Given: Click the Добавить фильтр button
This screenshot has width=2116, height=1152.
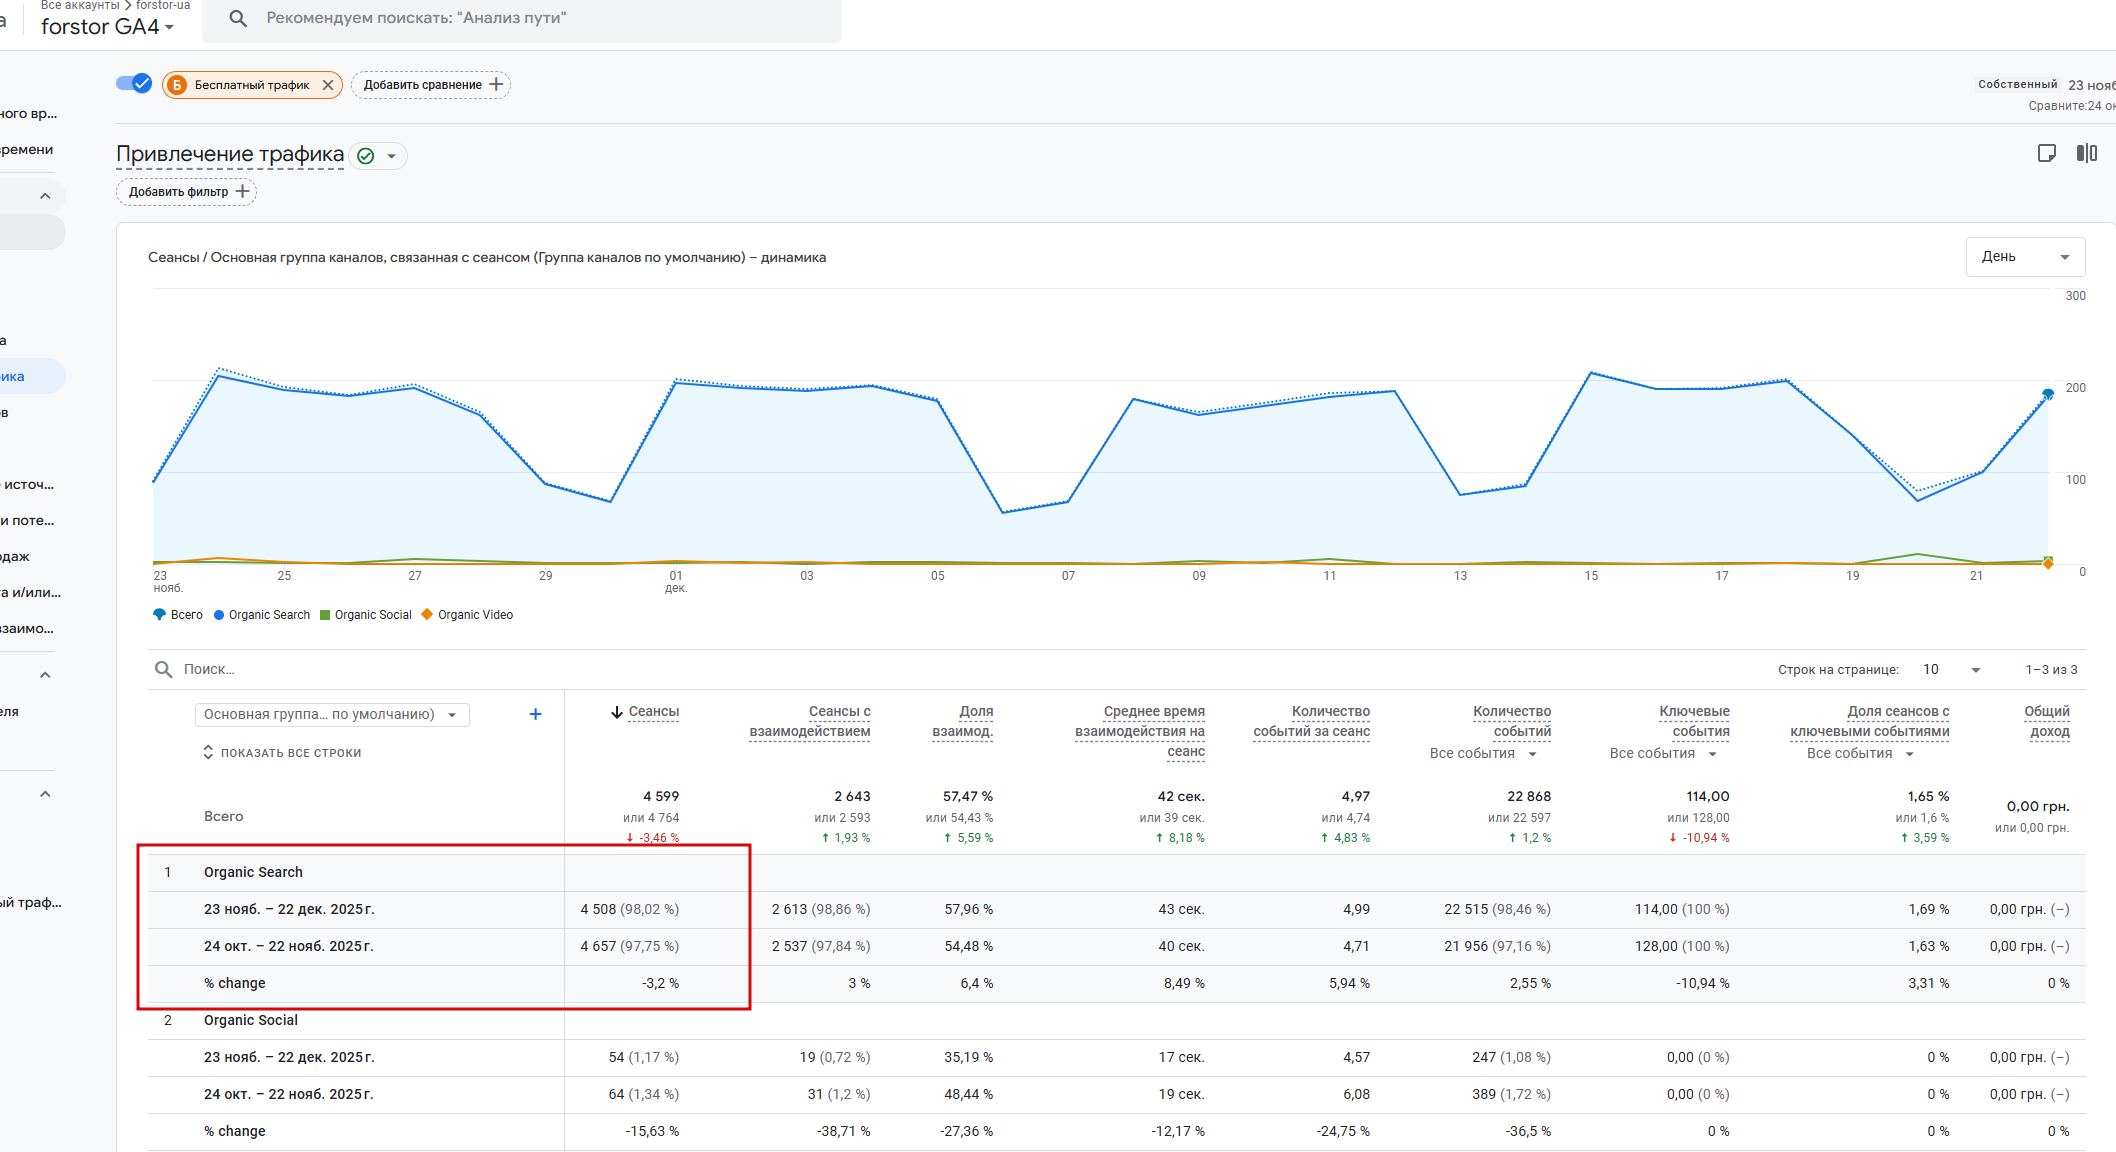Looking at the screenshot, I should coord(187,192).
